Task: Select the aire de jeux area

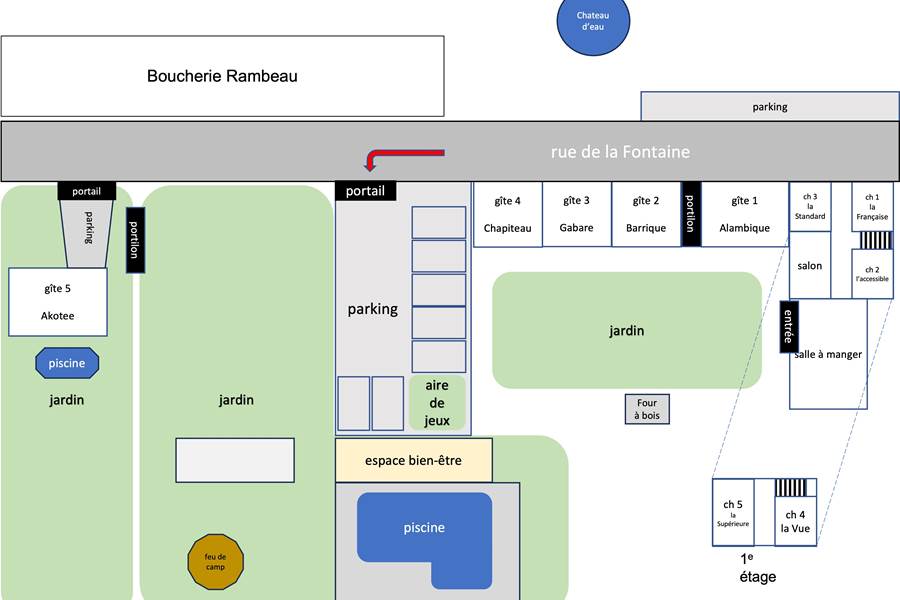Action: click(x=437, y=403)
